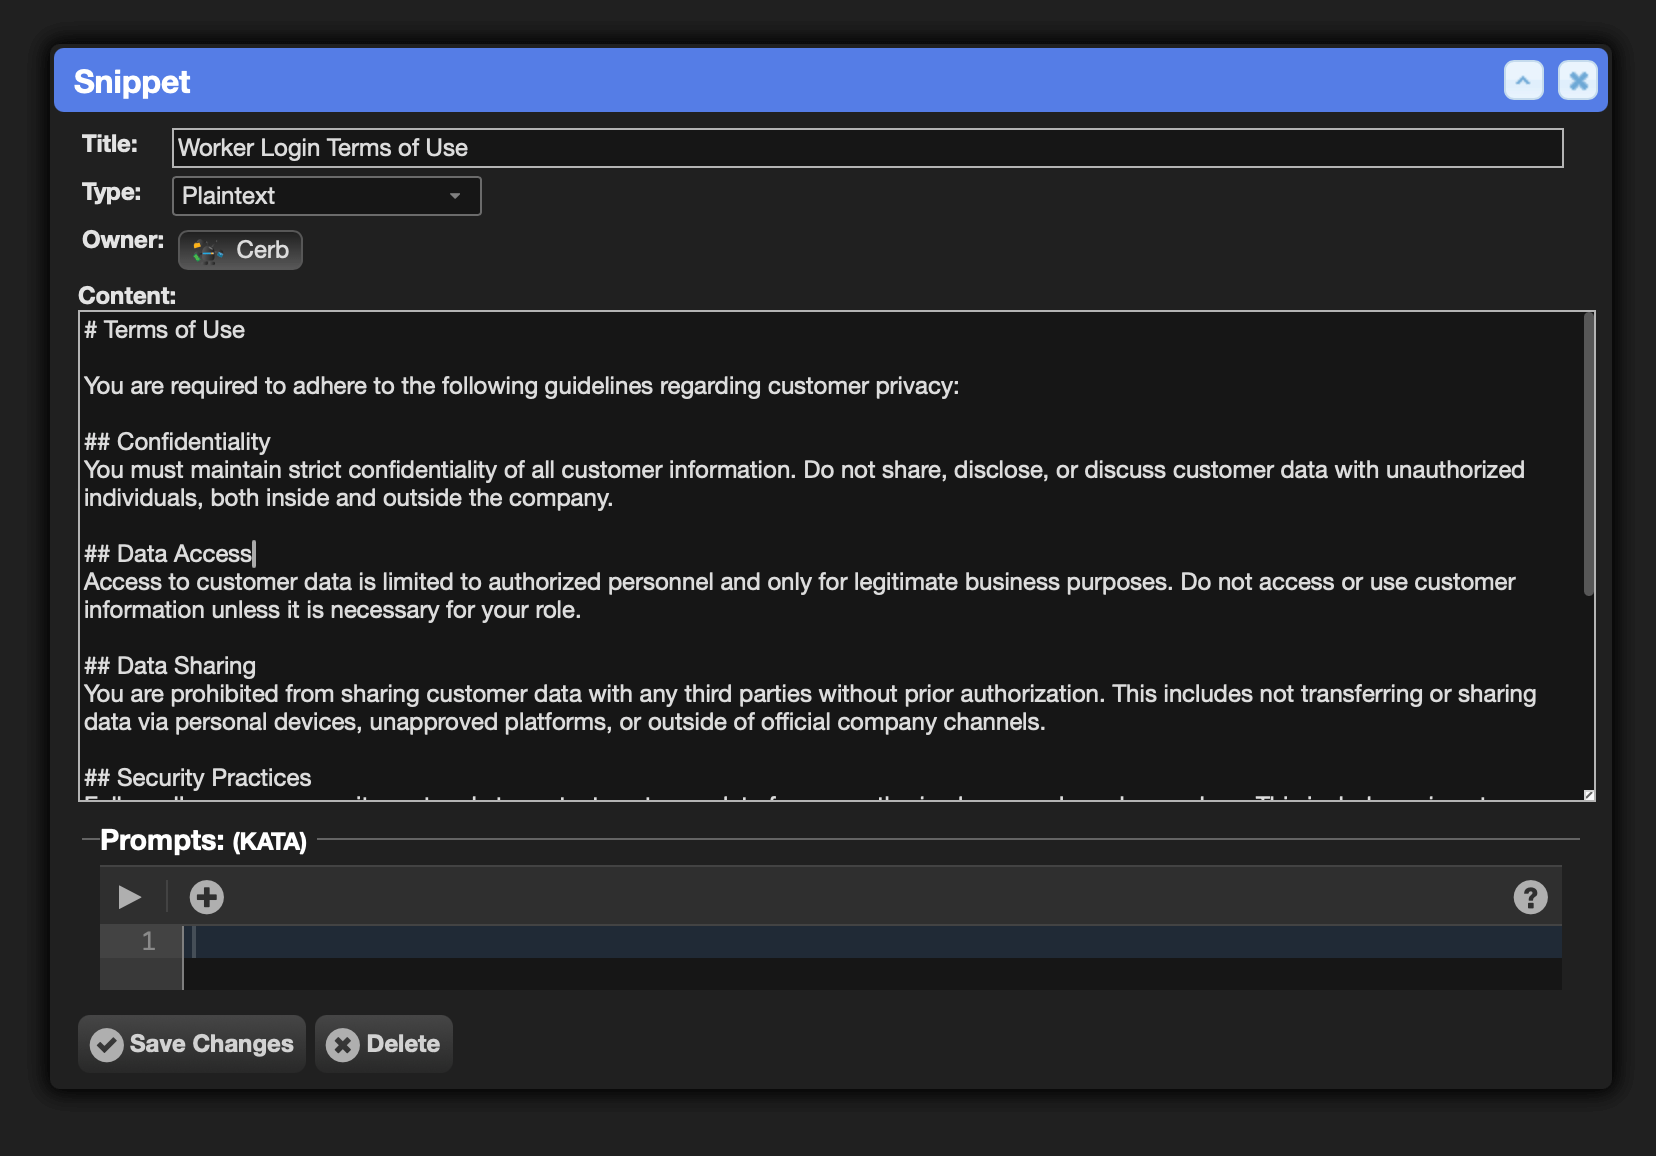
Task: Click the '## Security Practices' heading line
Action: pos(198,778)
